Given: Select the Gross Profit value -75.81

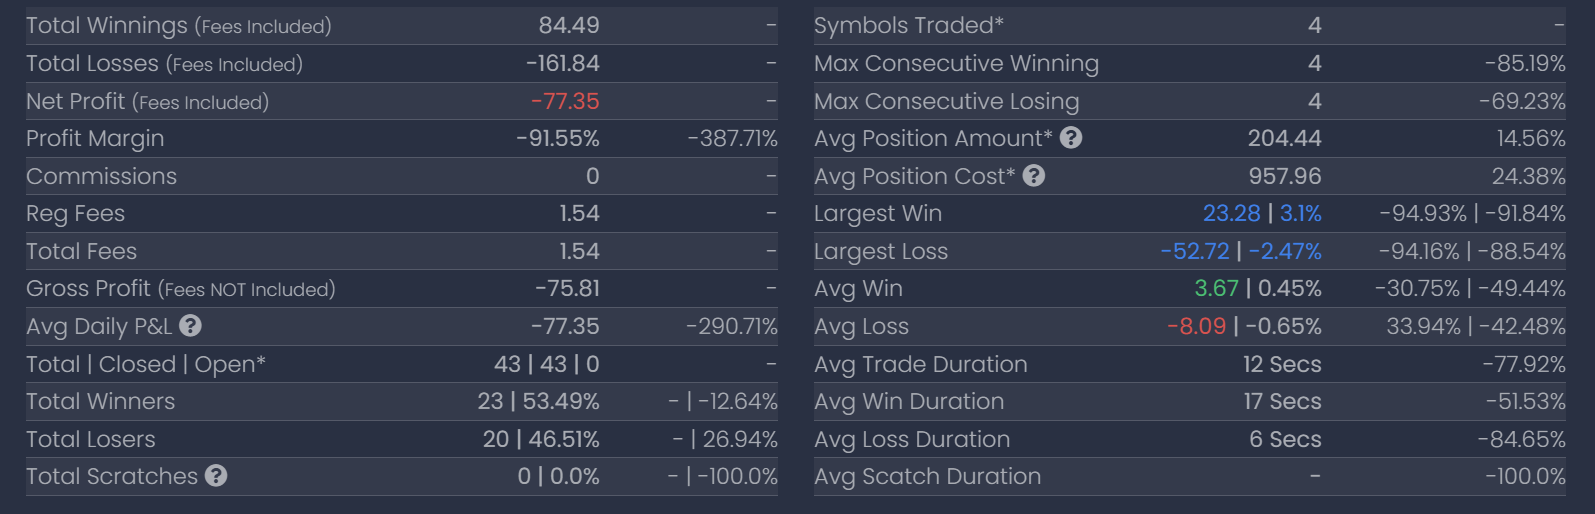Looking at the screenshot, I should point(567,288).
